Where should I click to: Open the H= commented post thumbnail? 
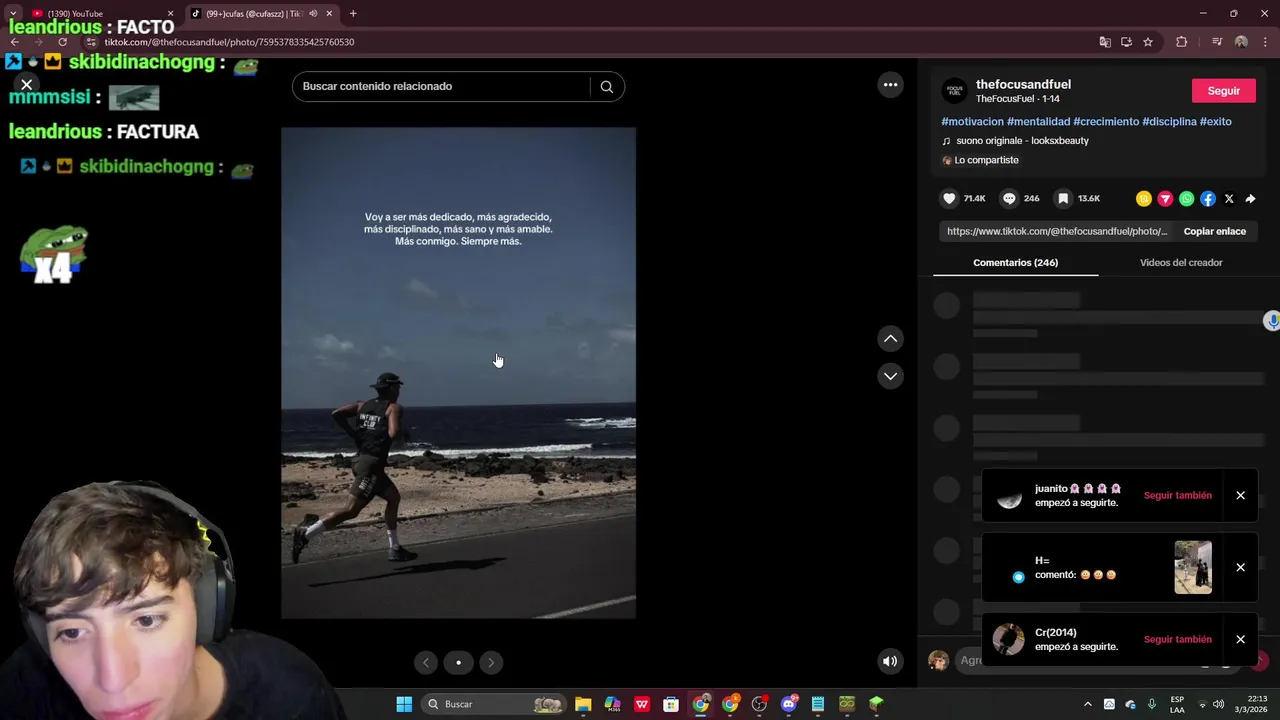click(1192, 567)
